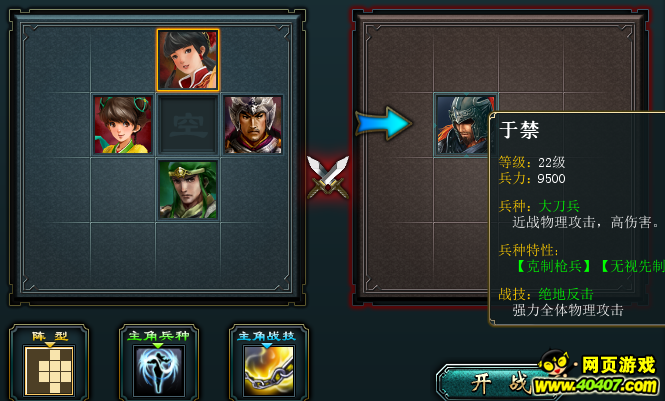The height and width of the screenshot is (401, 665).
Task: Click the empty 空 center formation slot
Action: coord(188,125)
